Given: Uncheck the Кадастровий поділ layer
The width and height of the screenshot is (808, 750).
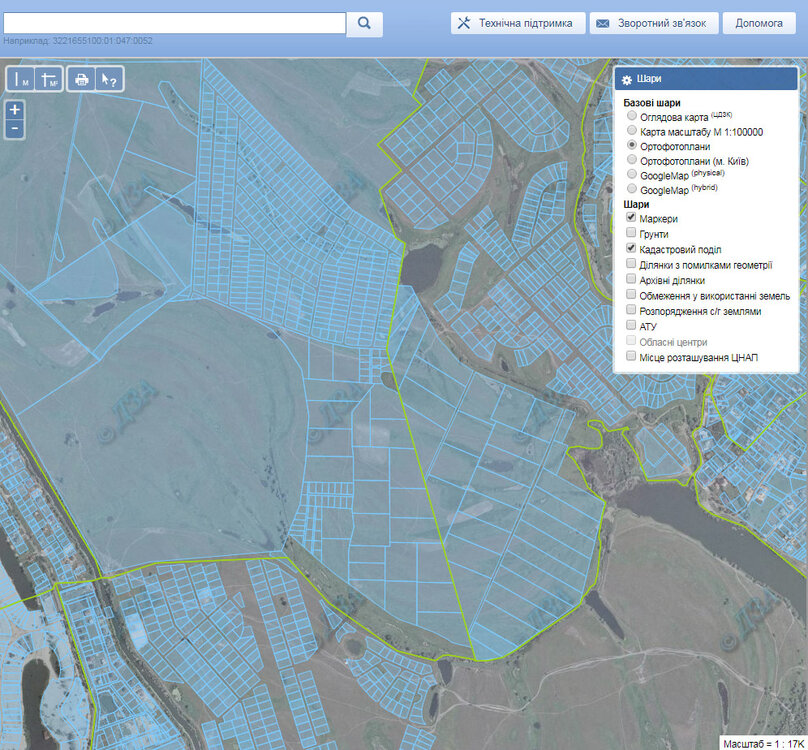Looking at the screenshot, I should (x=631, y=248).
